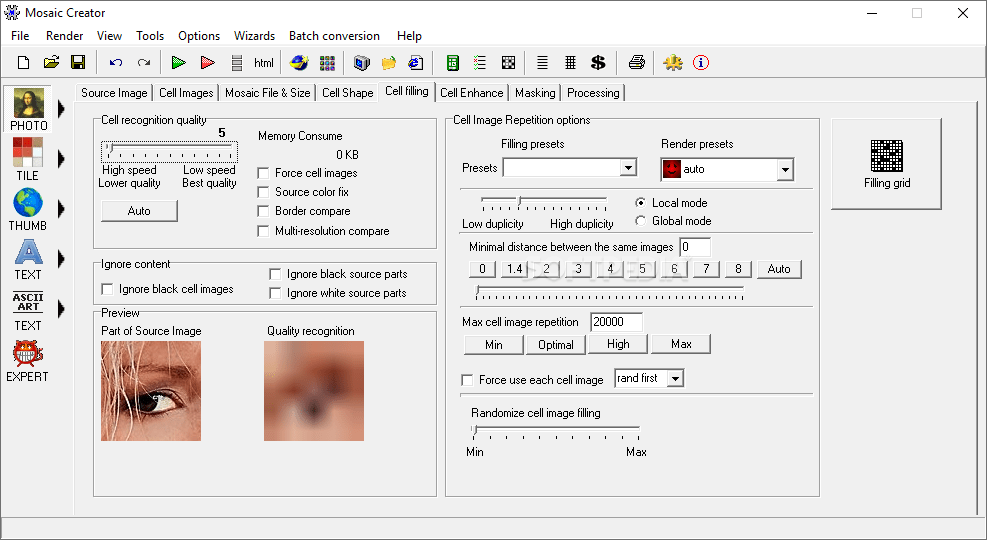Click the colorful mosaic grid toolbar icon
The image size is (987, 540).
[327, 62]
